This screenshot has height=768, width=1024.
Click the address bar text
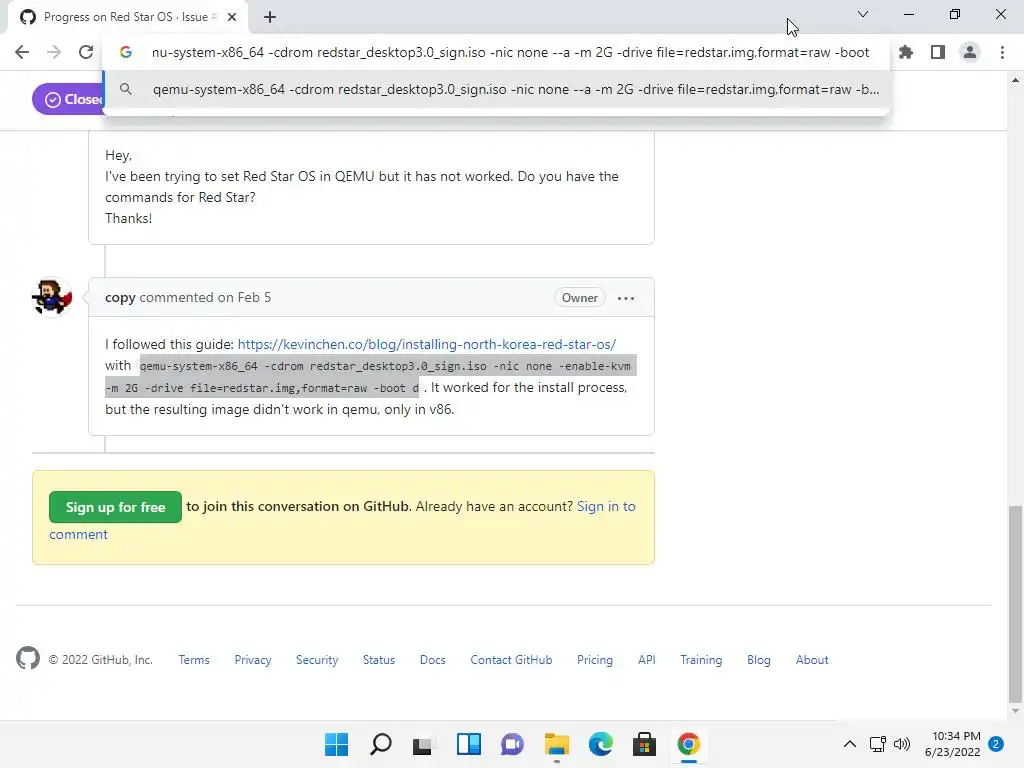tap(510, 52)
